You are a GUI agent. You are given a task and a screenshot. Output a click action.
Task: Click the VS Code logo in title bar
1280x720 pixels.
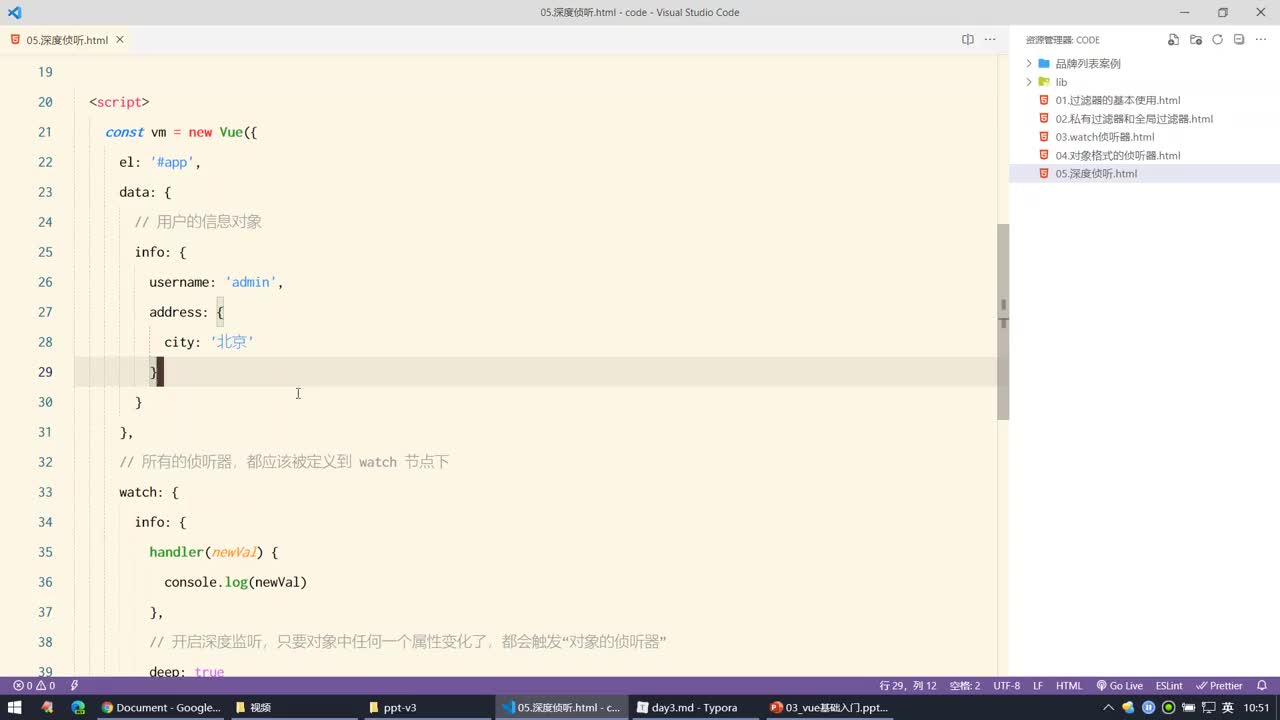pos(14,12)
